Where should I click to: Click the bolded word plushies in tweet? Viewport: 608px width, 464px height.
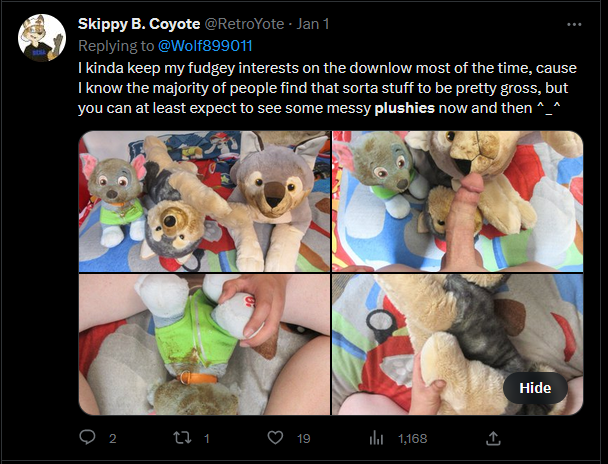pyautogui.click(x=404, y=108)
